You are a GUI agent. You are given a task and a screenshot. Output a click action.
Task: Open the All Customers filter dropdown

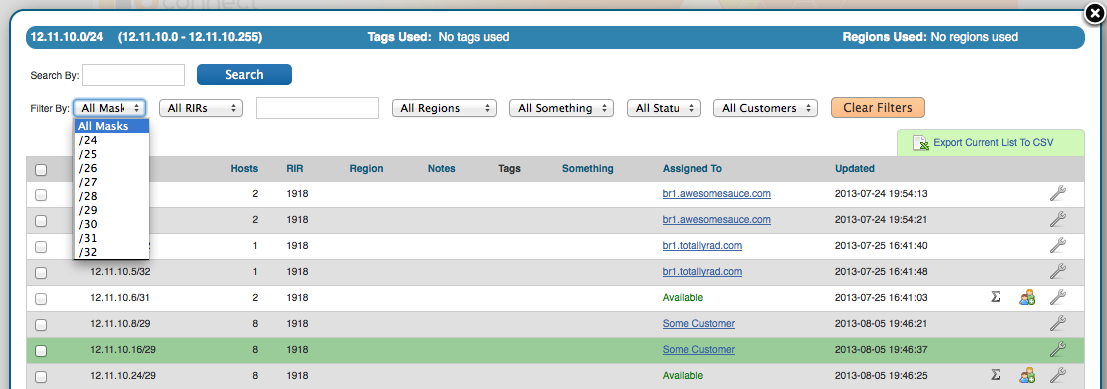[765, 108]
